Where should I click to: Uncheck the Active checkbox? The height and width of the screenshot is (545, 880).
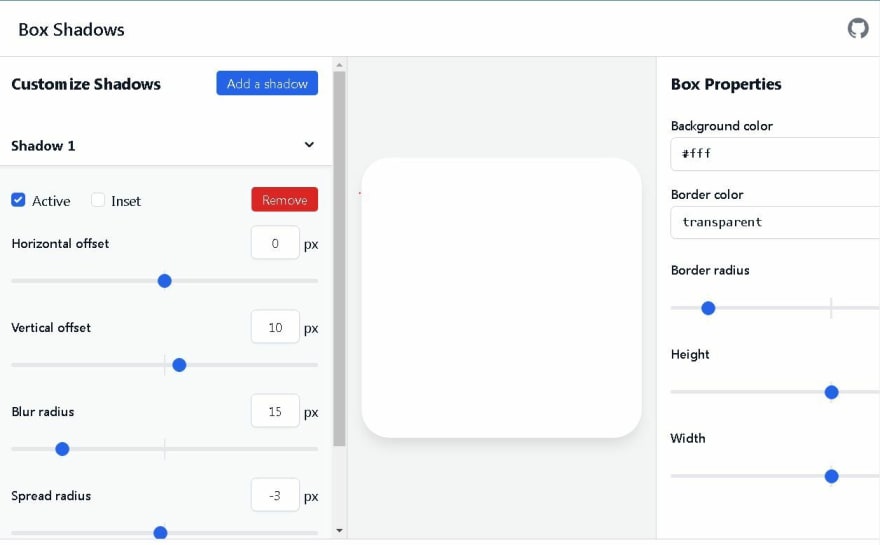point(18,200)
